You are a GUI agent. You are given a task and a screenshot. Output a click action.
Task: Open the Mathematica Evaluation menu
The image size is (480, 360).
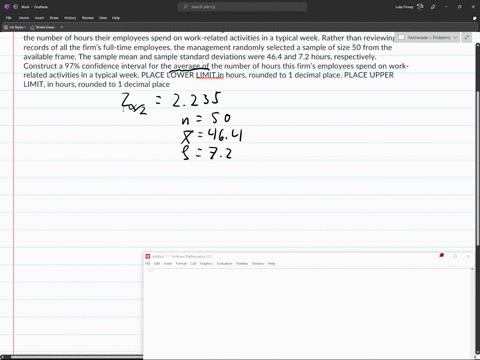(x=224, y=264)
